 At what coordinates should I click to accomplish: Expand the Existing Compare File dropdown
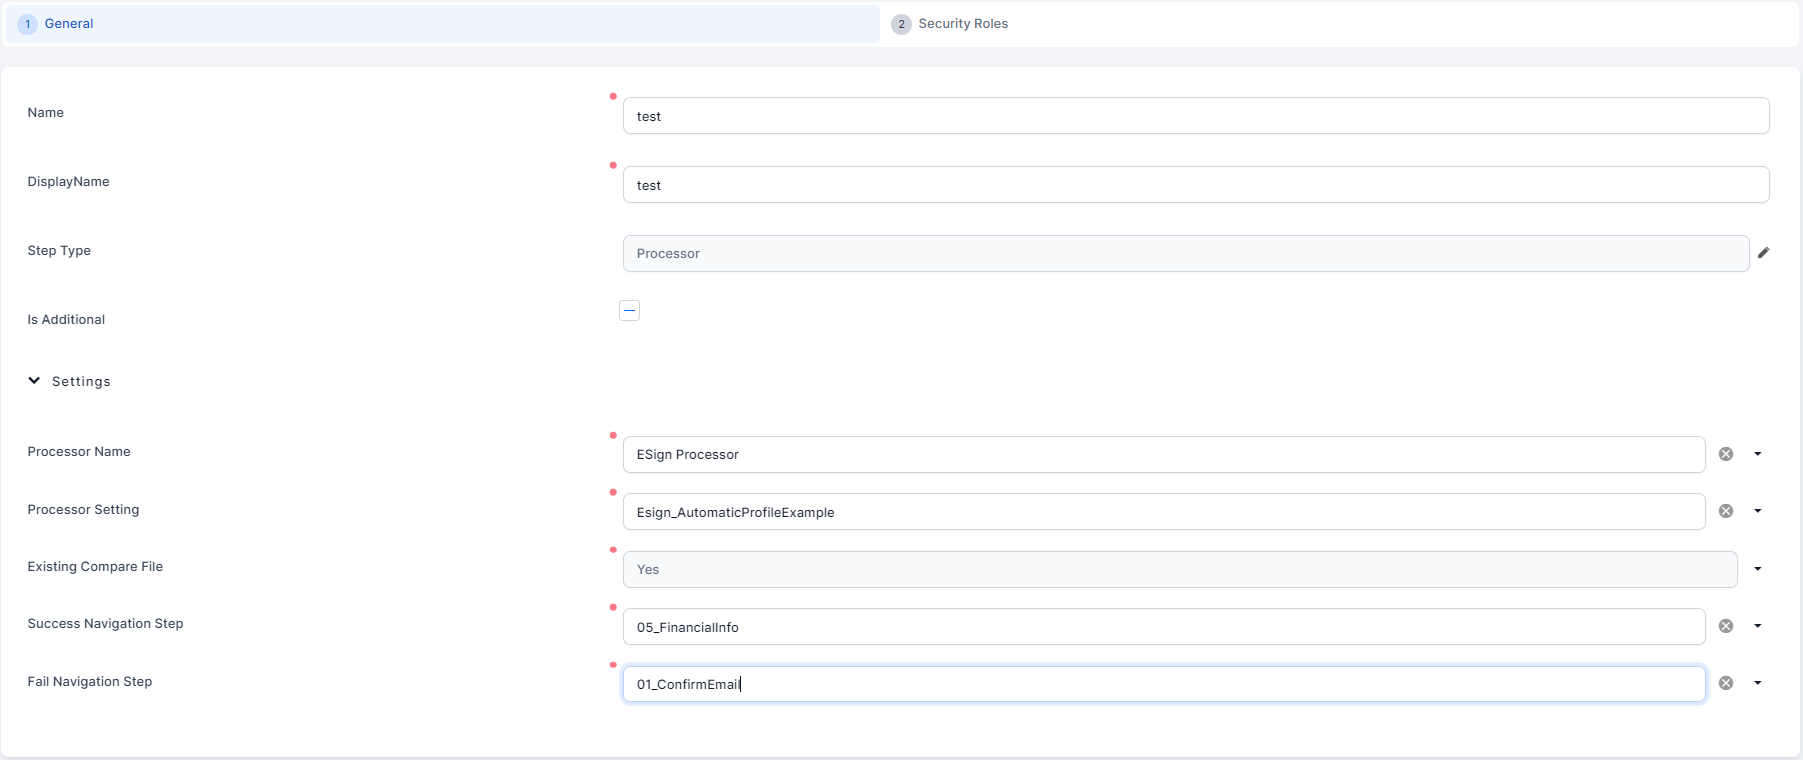[1757, 569]
